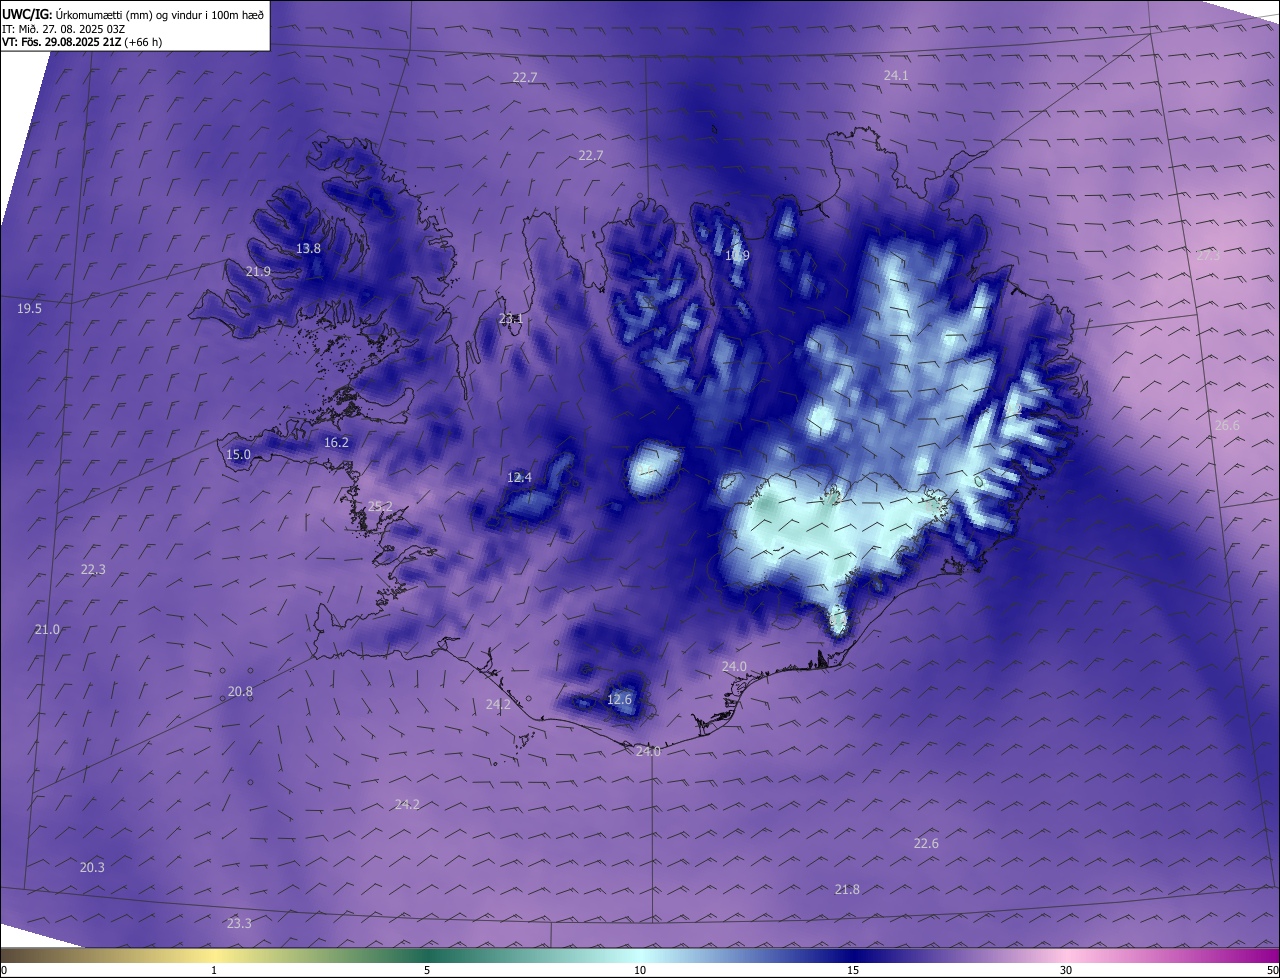The width and height of the screenshot is (1280, 978).
Task: Click the 26.6 value label on the map
Action: tap(1227, 426)
